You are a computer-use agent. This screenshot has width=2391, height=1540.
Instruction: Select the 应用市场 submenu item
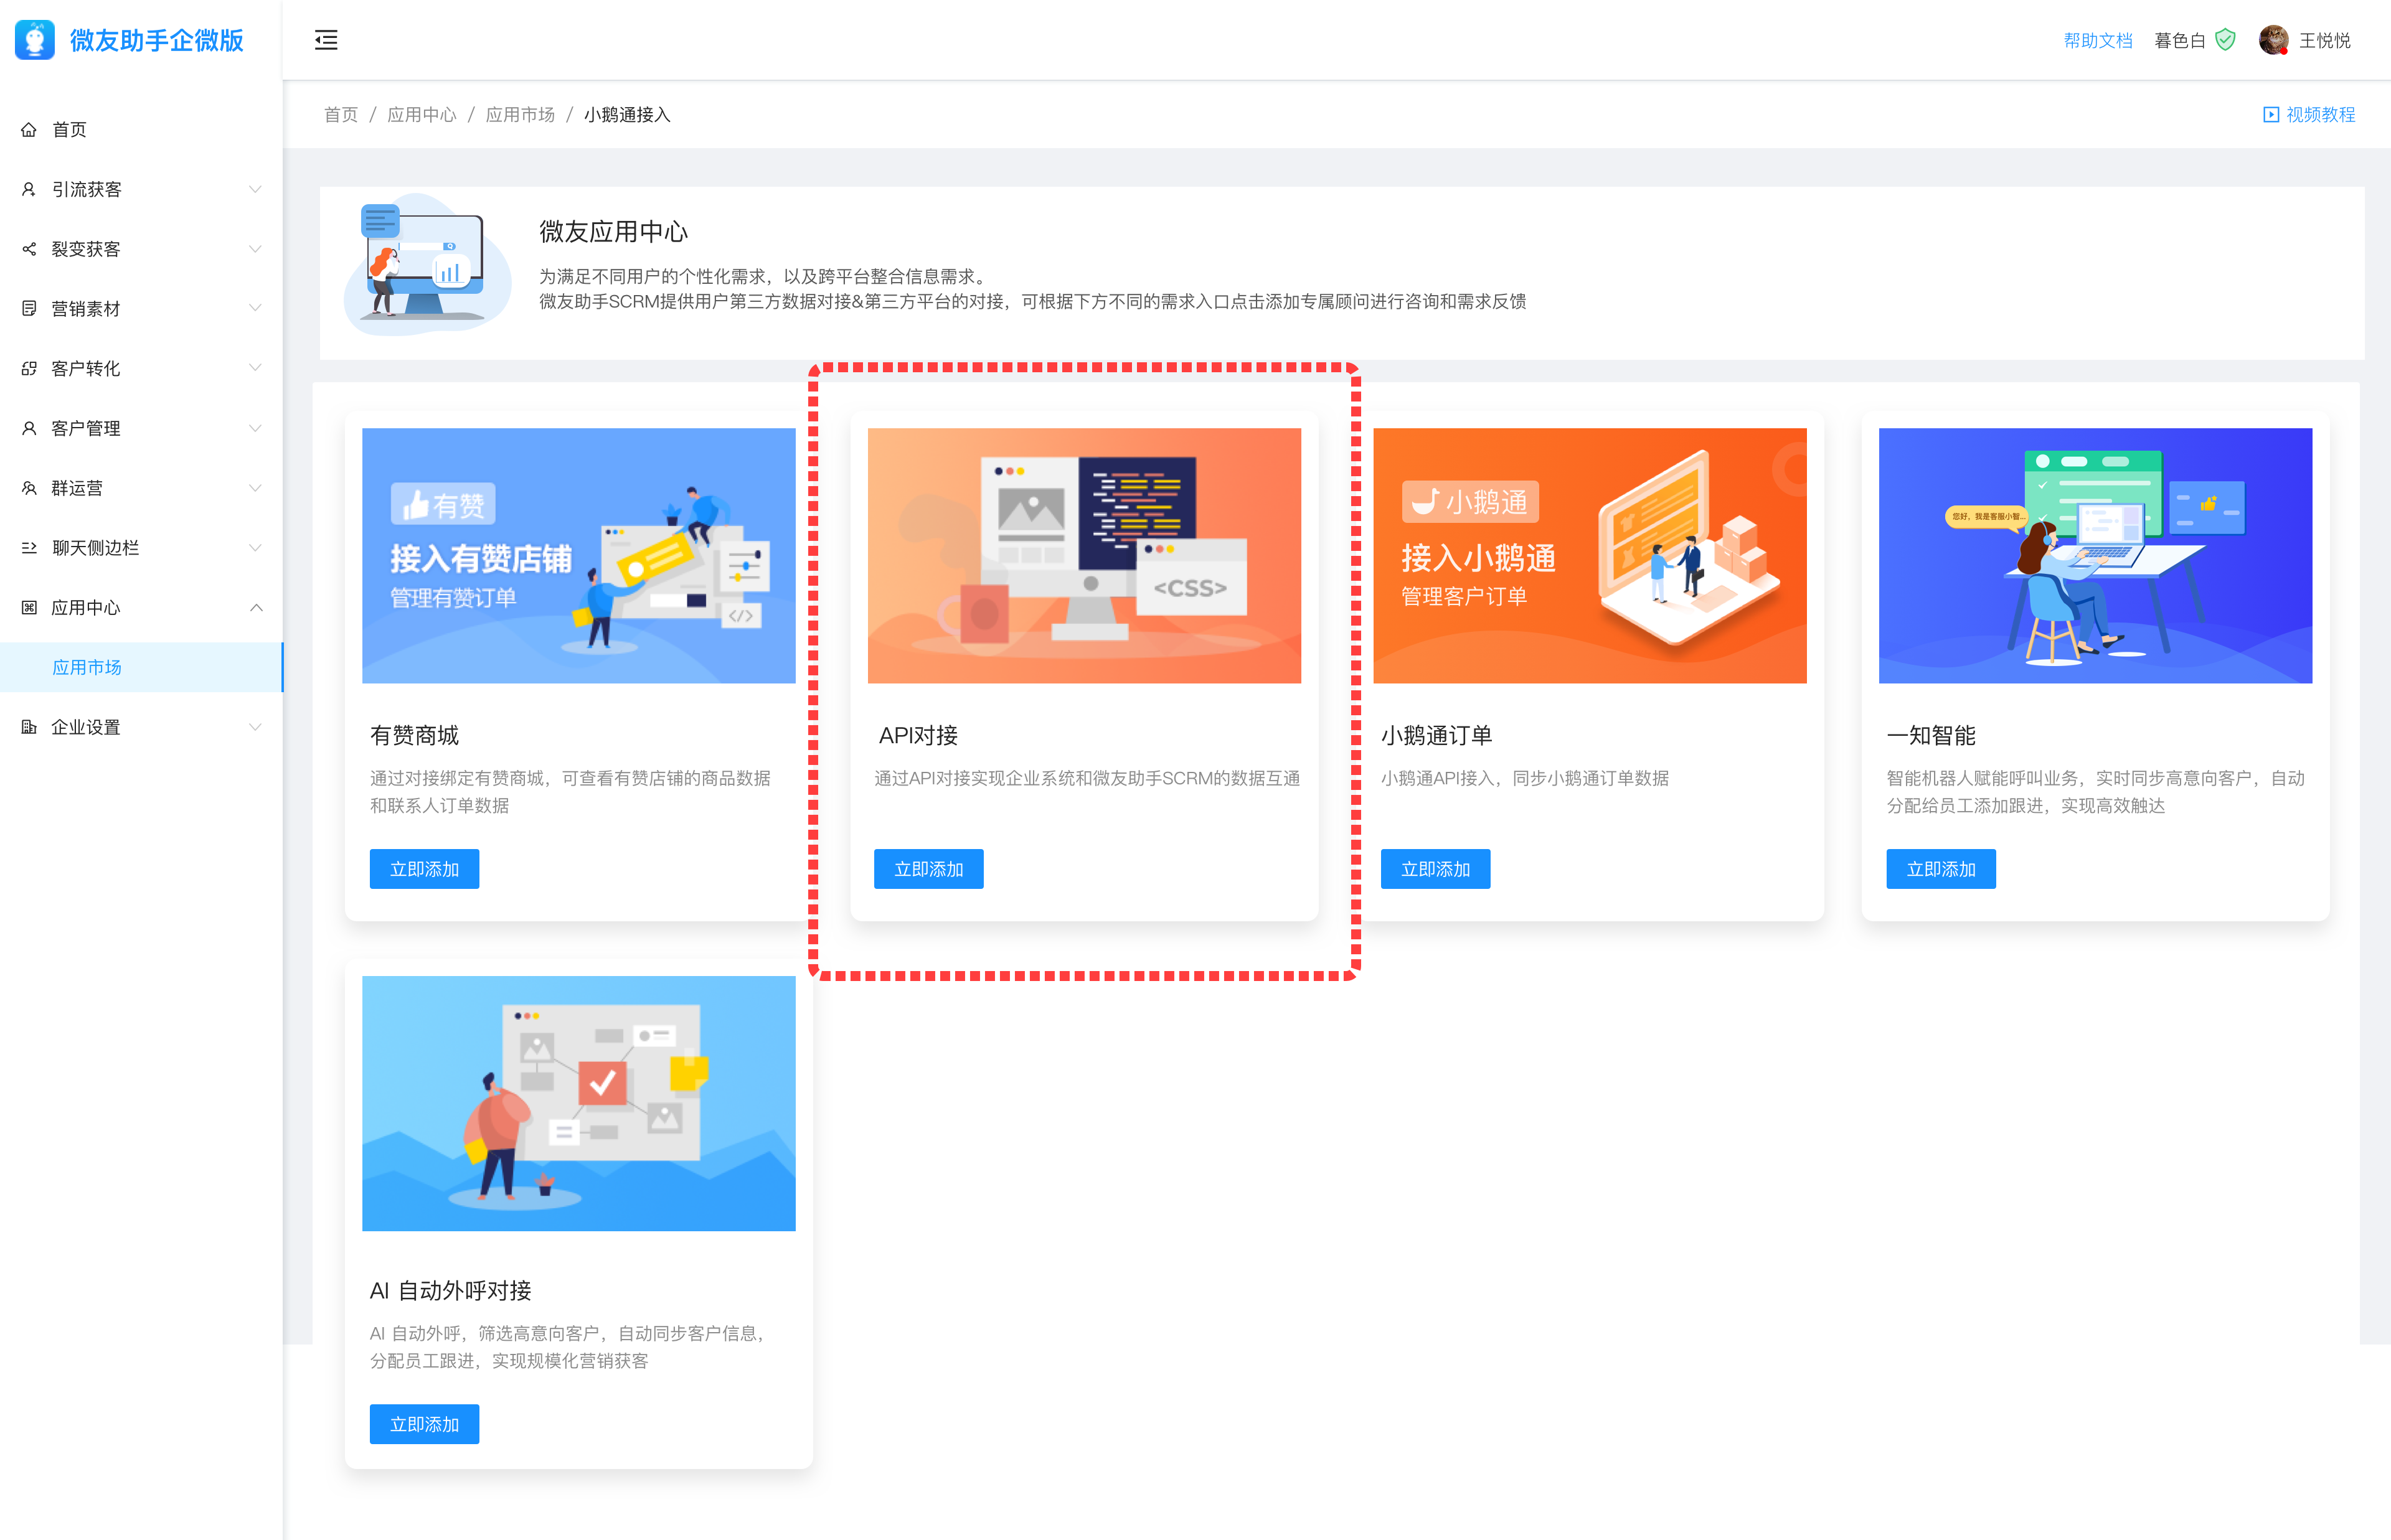pyautogui.click(x=141, y=667)
